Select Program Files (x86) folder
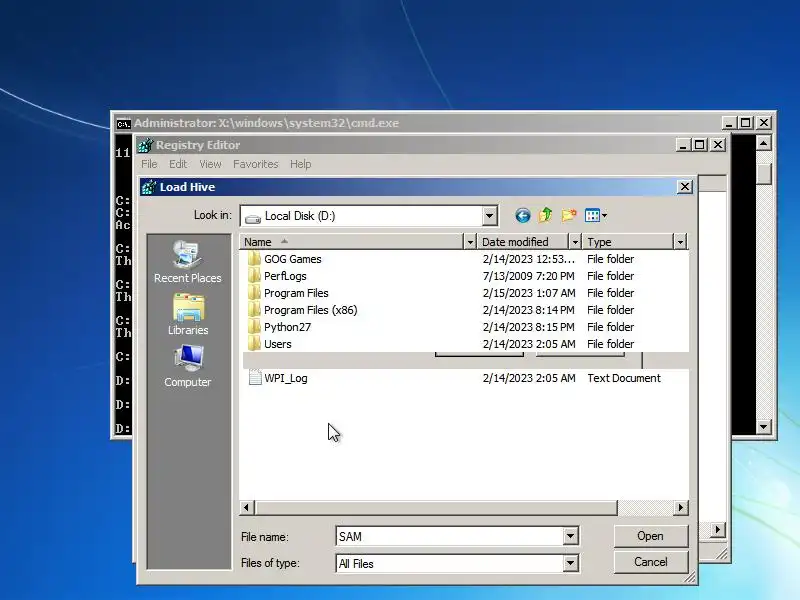 tap(303, 310)
